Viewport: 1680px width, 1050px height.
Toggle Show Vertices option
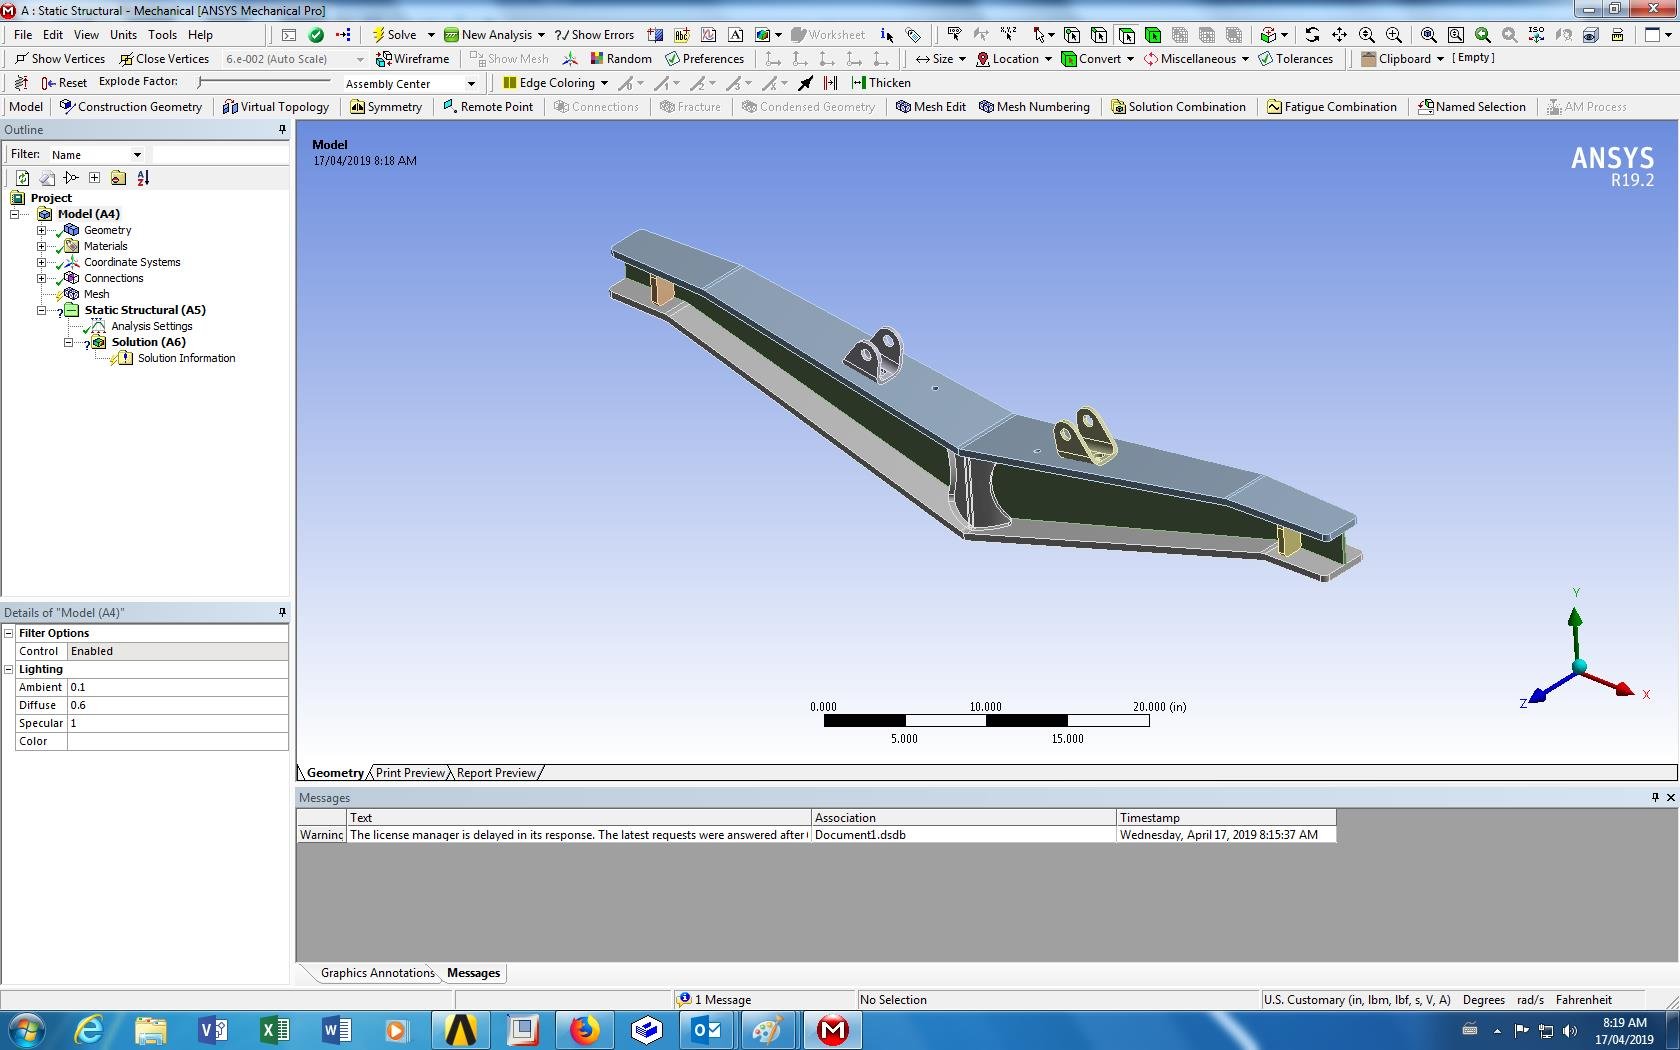tap(59, 59)
